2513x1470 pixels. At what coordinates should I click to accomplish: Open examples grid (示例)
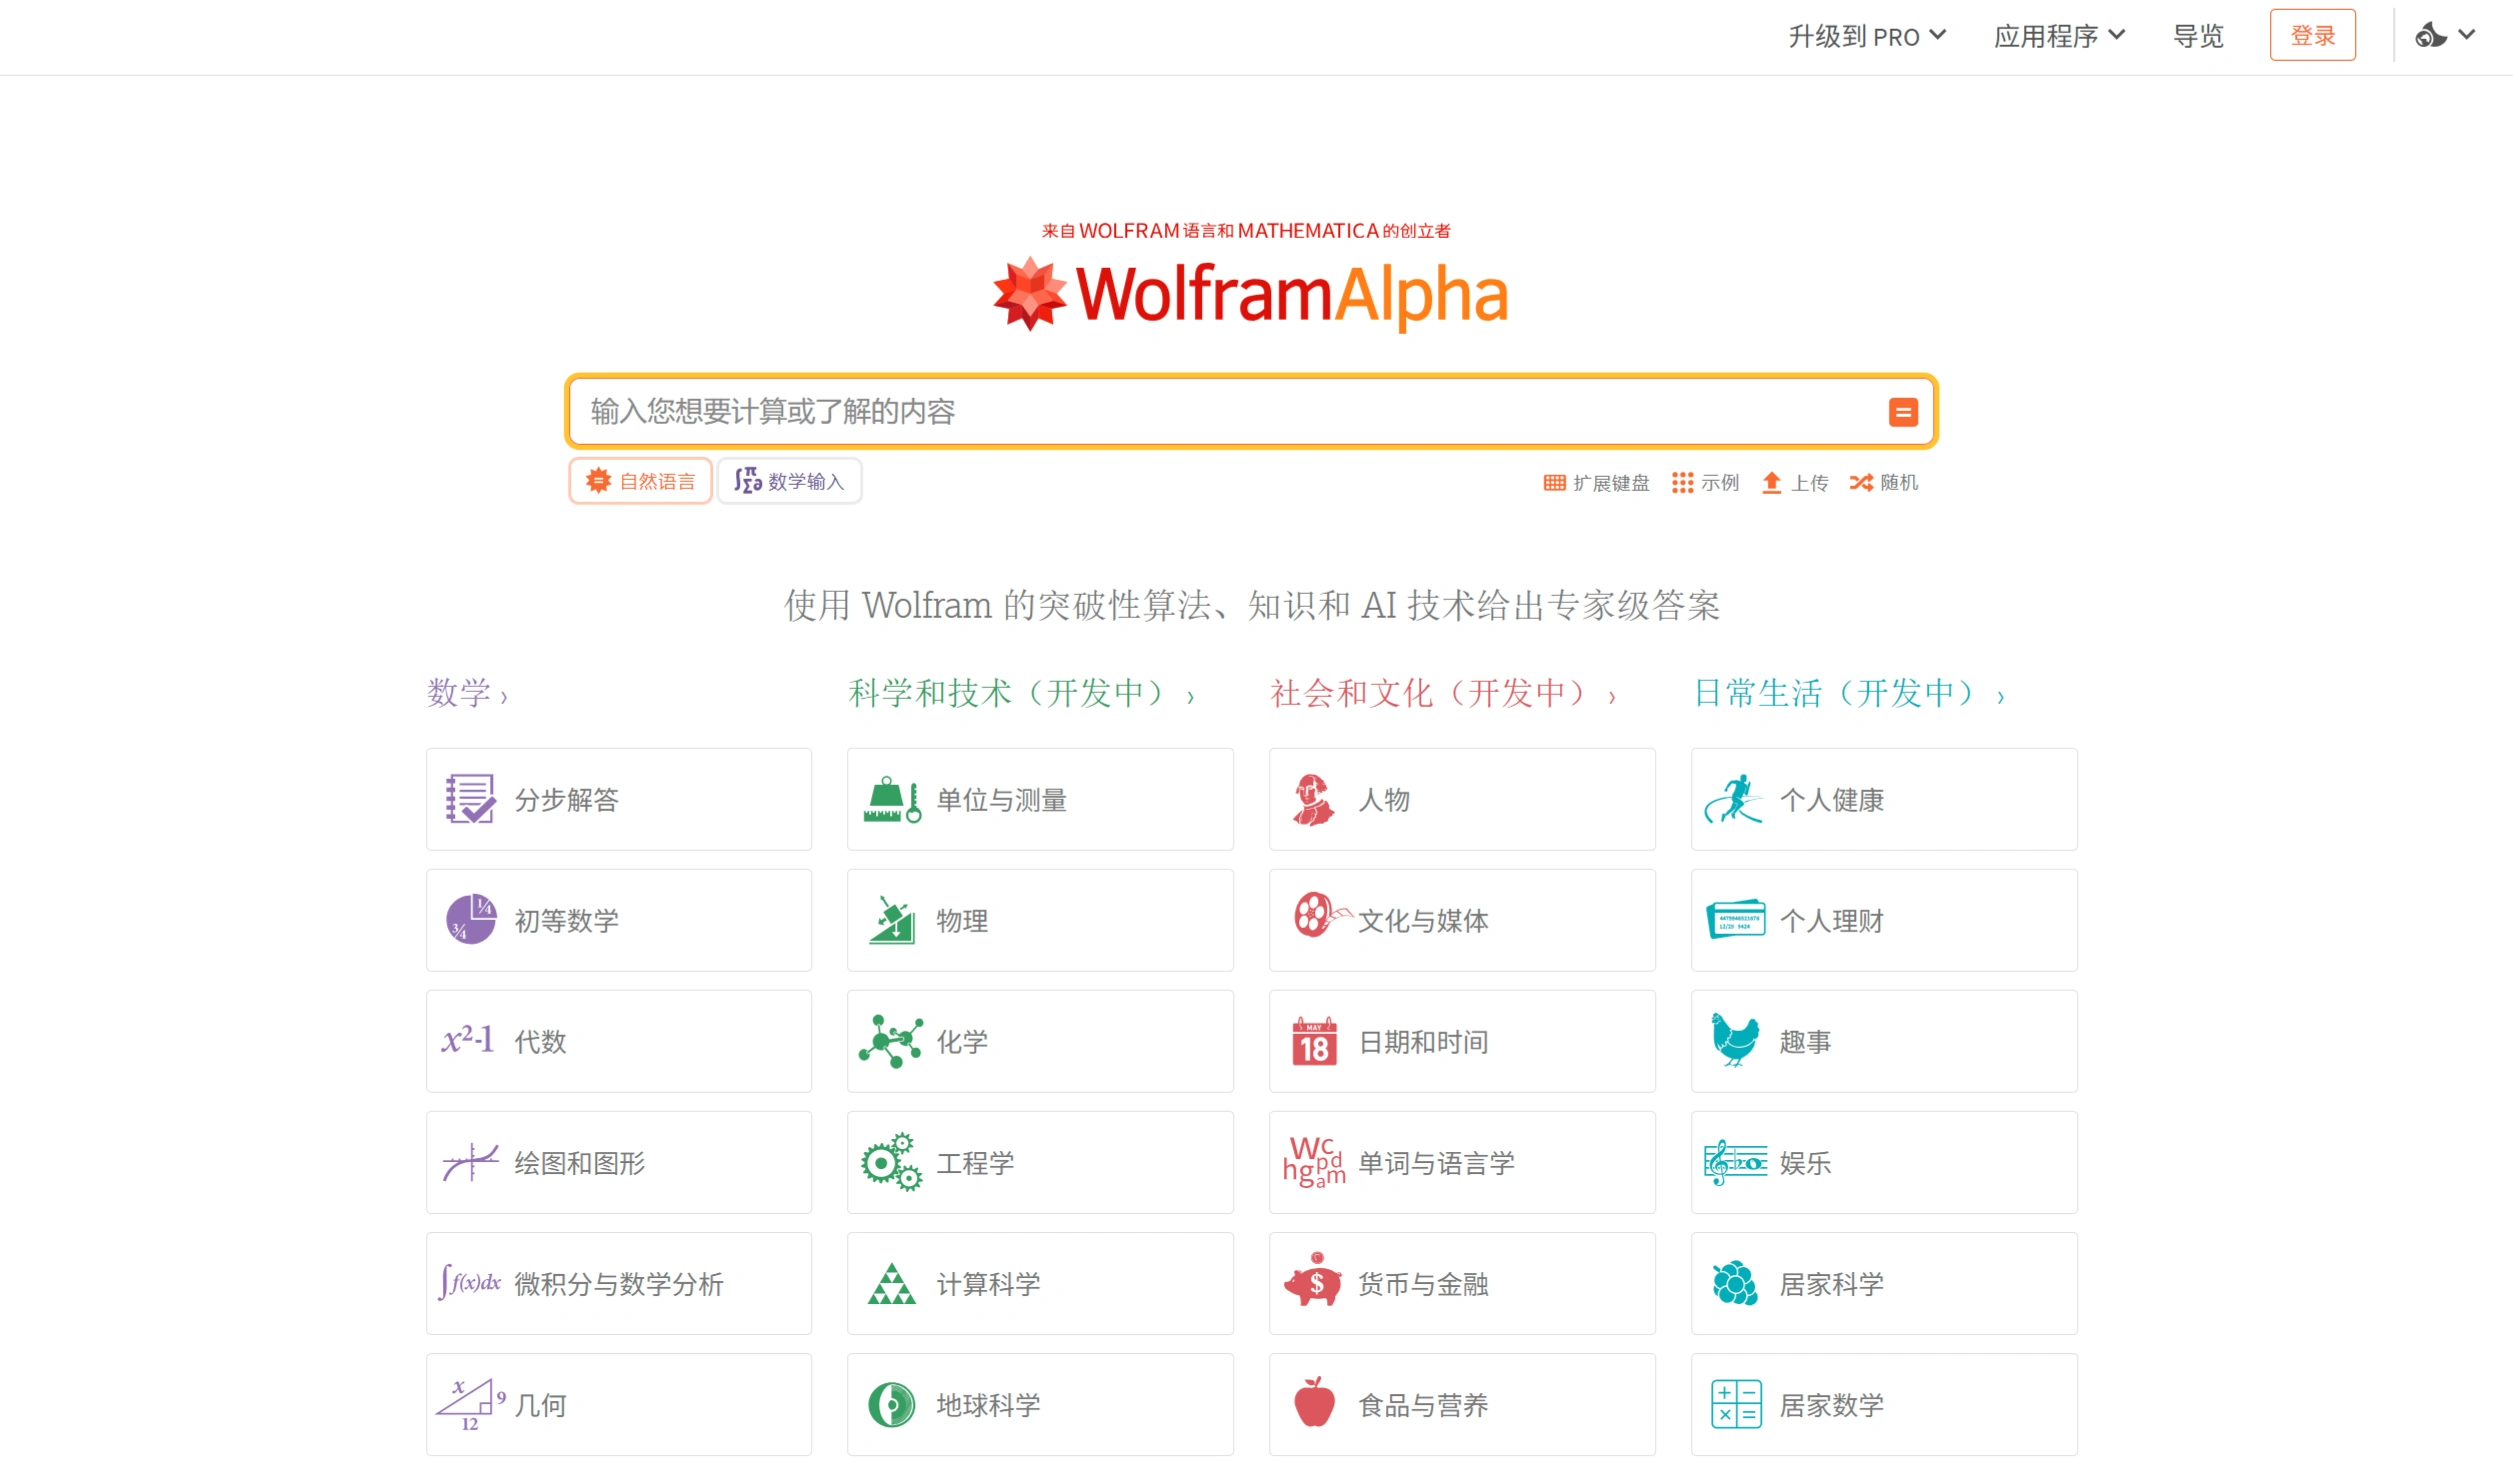coord(1705,483)
